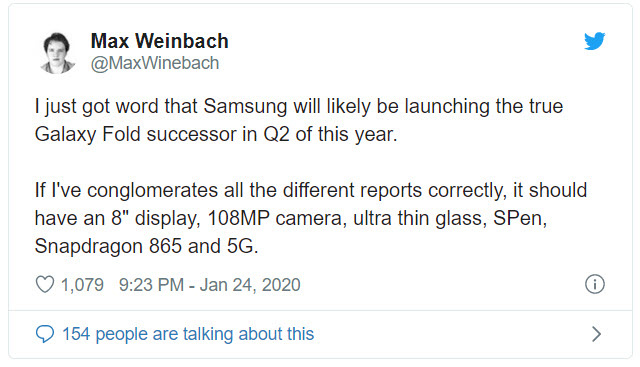Click the 'ultra thin glass, SPen' words
640x367 pixels.
[450, 218]
